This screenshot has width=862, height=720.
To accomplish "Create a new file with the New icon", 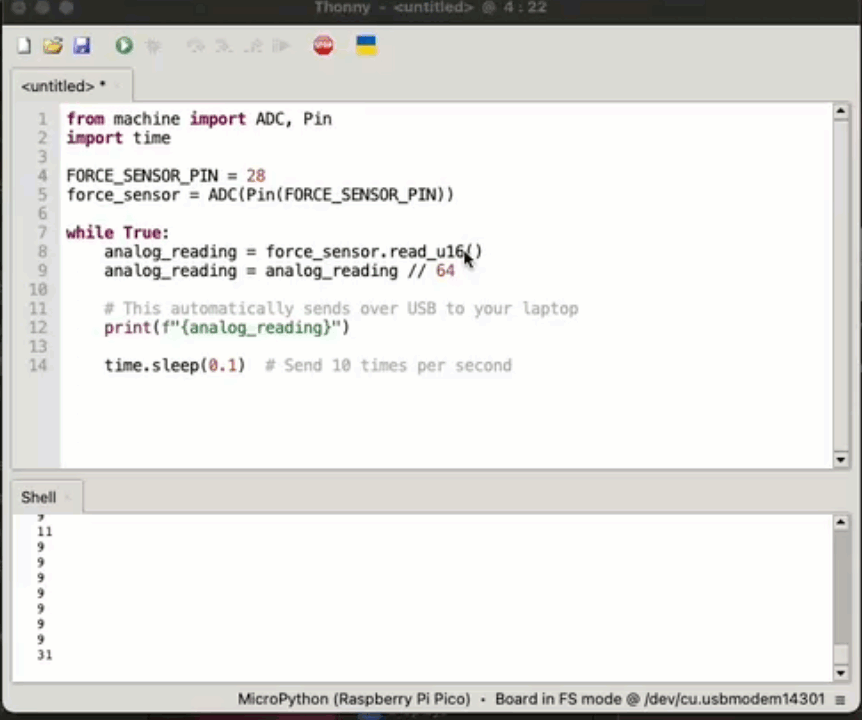I will 24,46.
